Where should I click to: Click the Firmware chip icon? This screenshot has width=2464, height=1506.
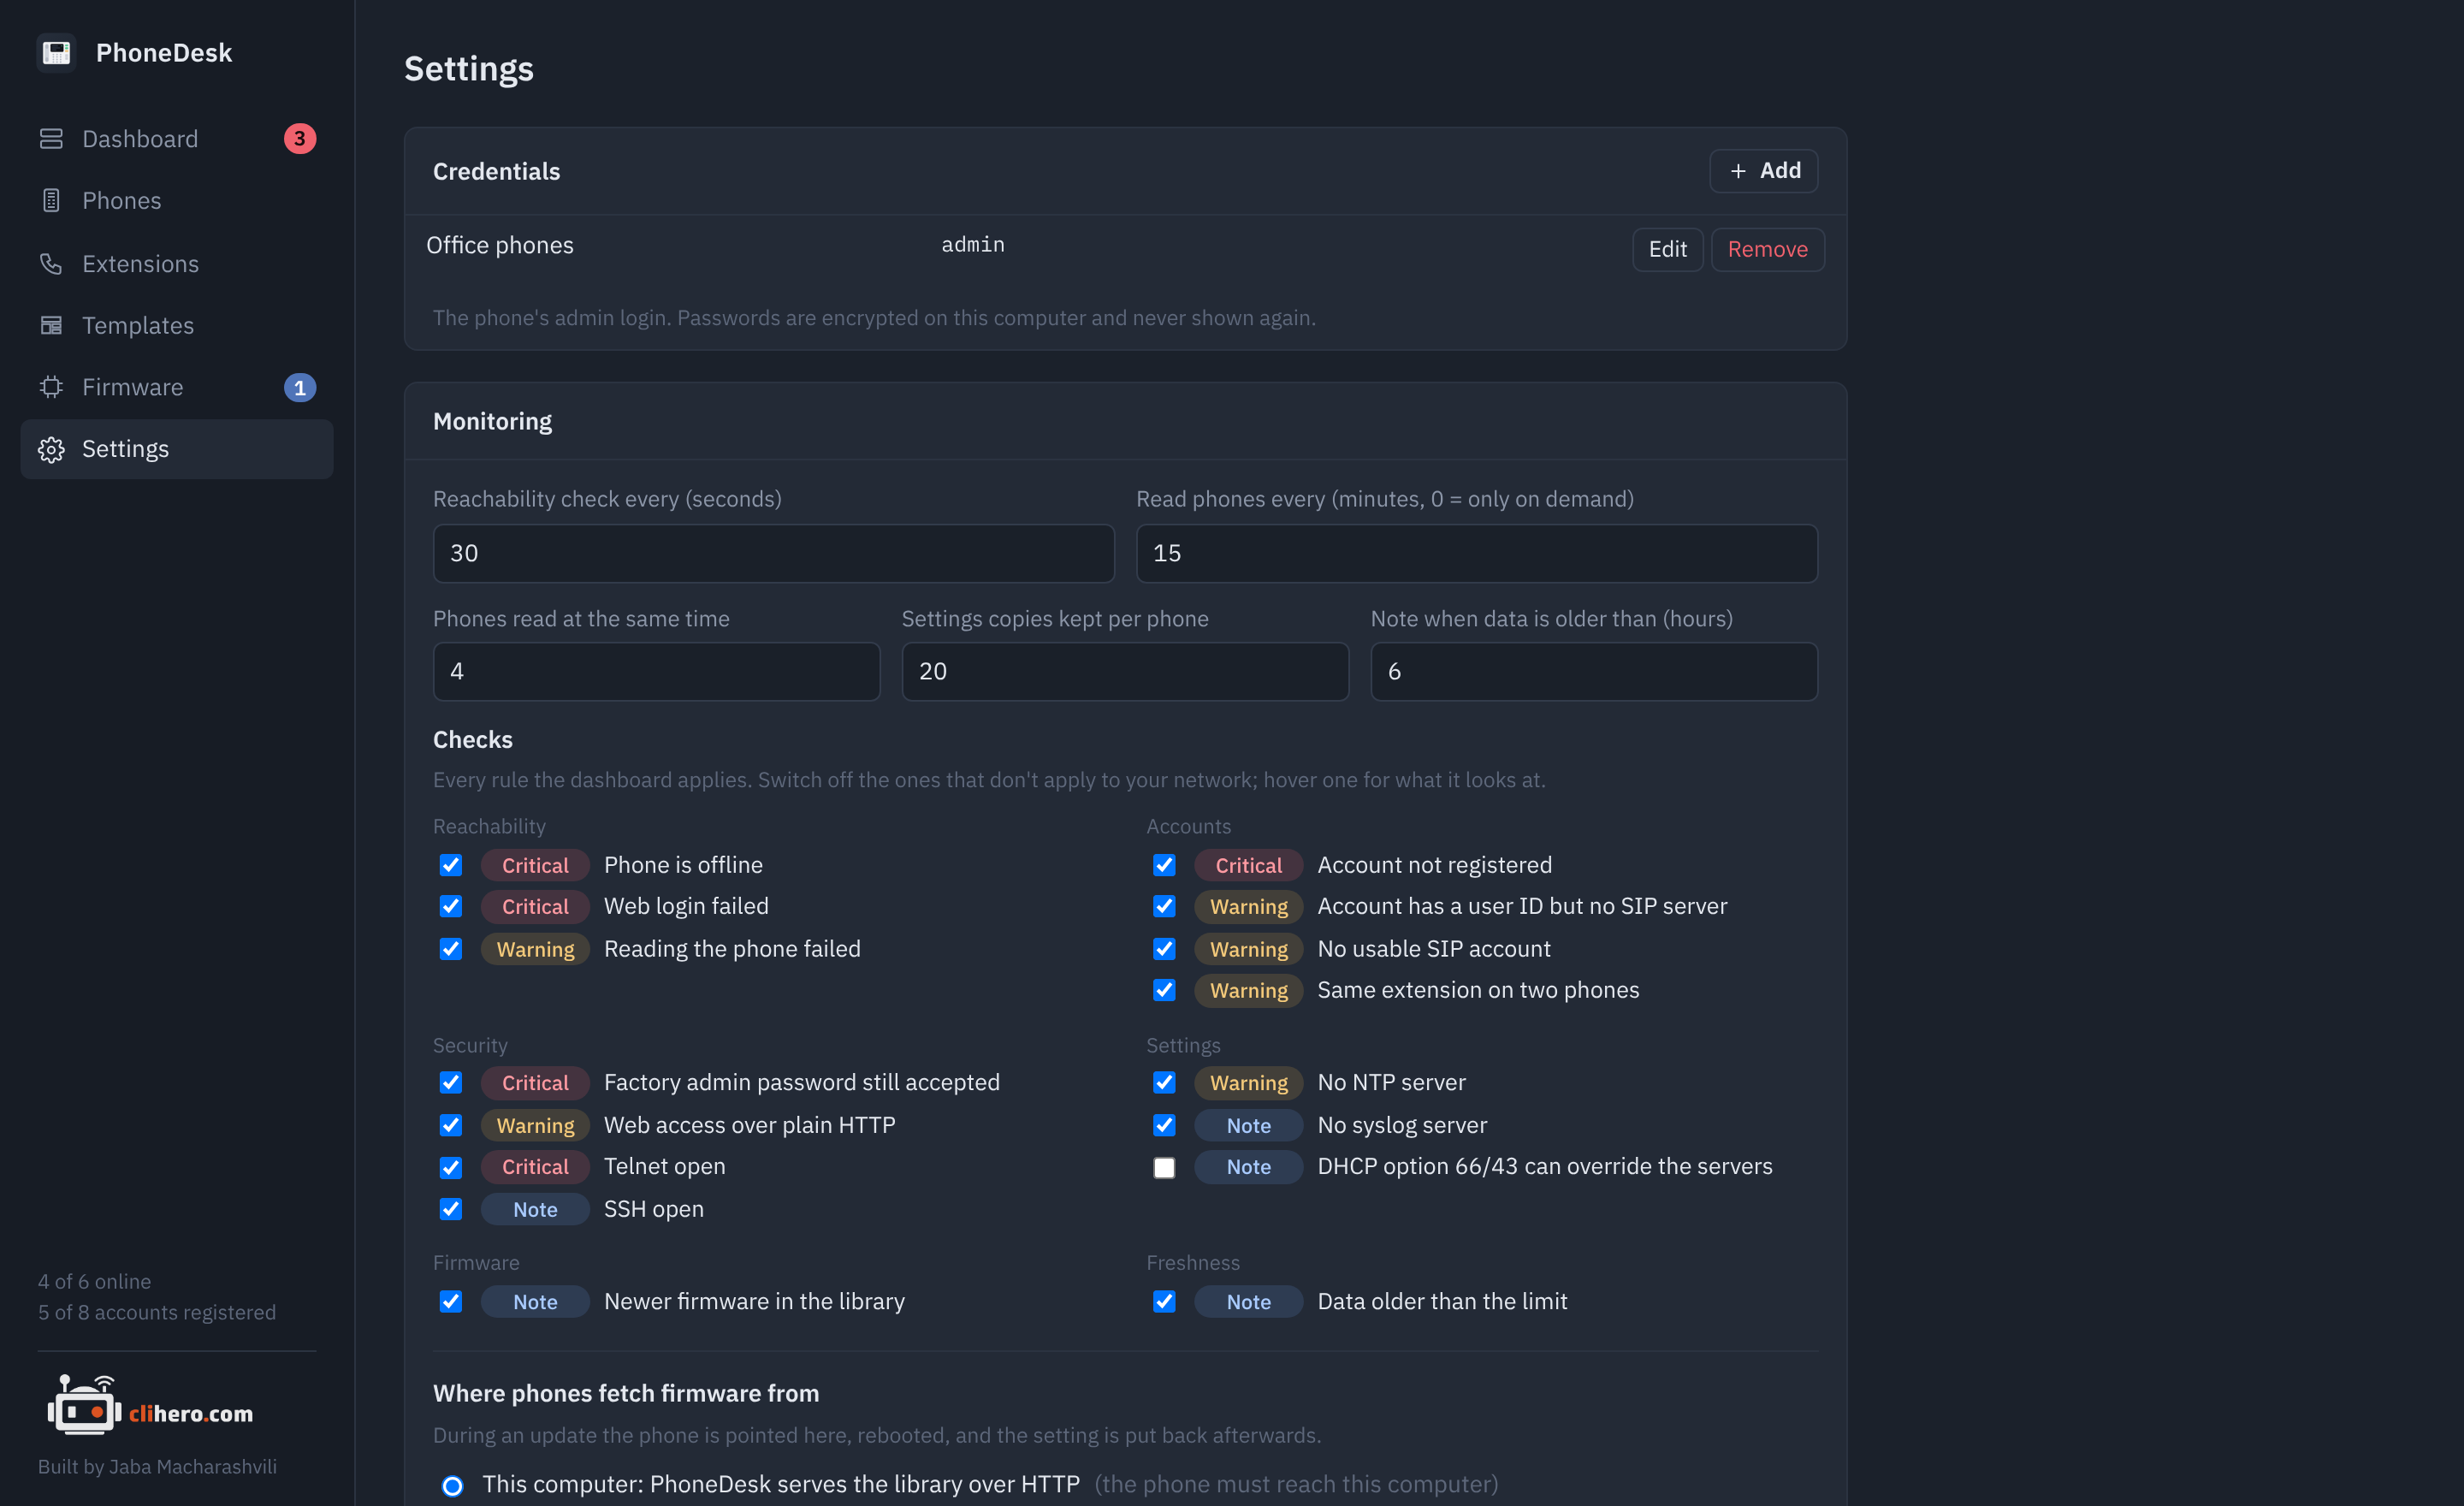point(51,387)
